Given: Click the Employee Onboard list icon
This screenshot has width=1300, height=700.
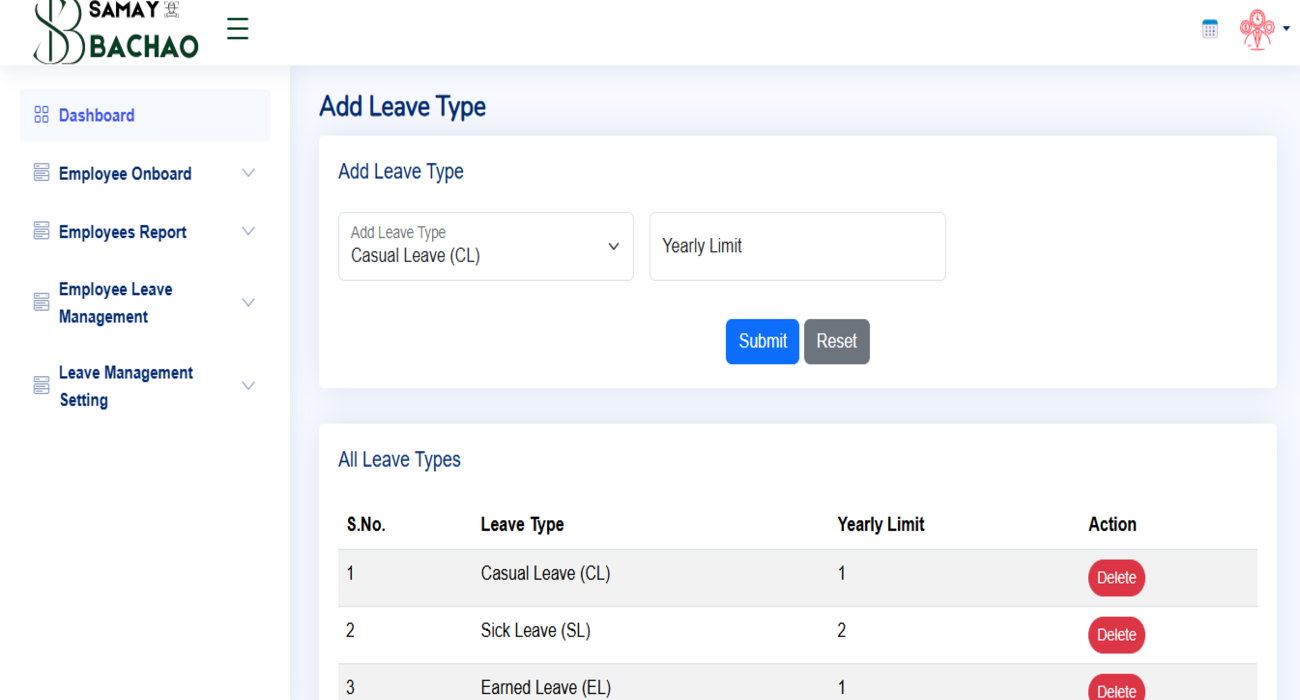Looking at the screenshot, I should point(40,173).
